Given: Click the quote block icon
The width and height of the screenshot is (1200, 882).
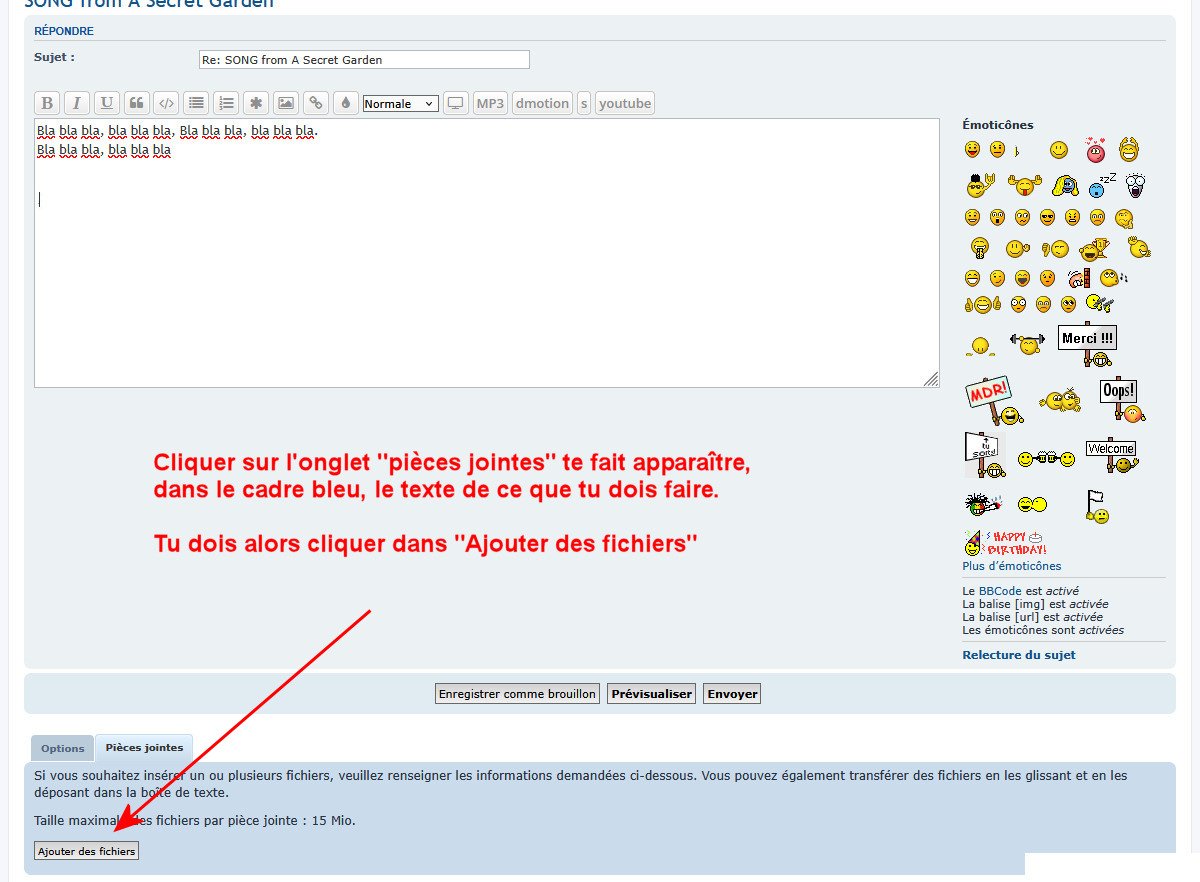Looking at the screenshot, I should pos(137,103).
